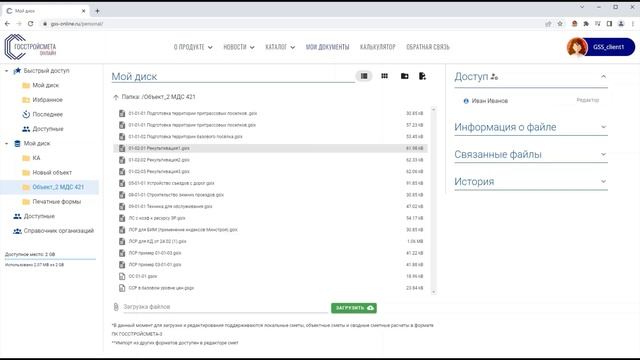Click the GSS_client1 account button
Screen dimensions: 640x360
pos(609,47)
